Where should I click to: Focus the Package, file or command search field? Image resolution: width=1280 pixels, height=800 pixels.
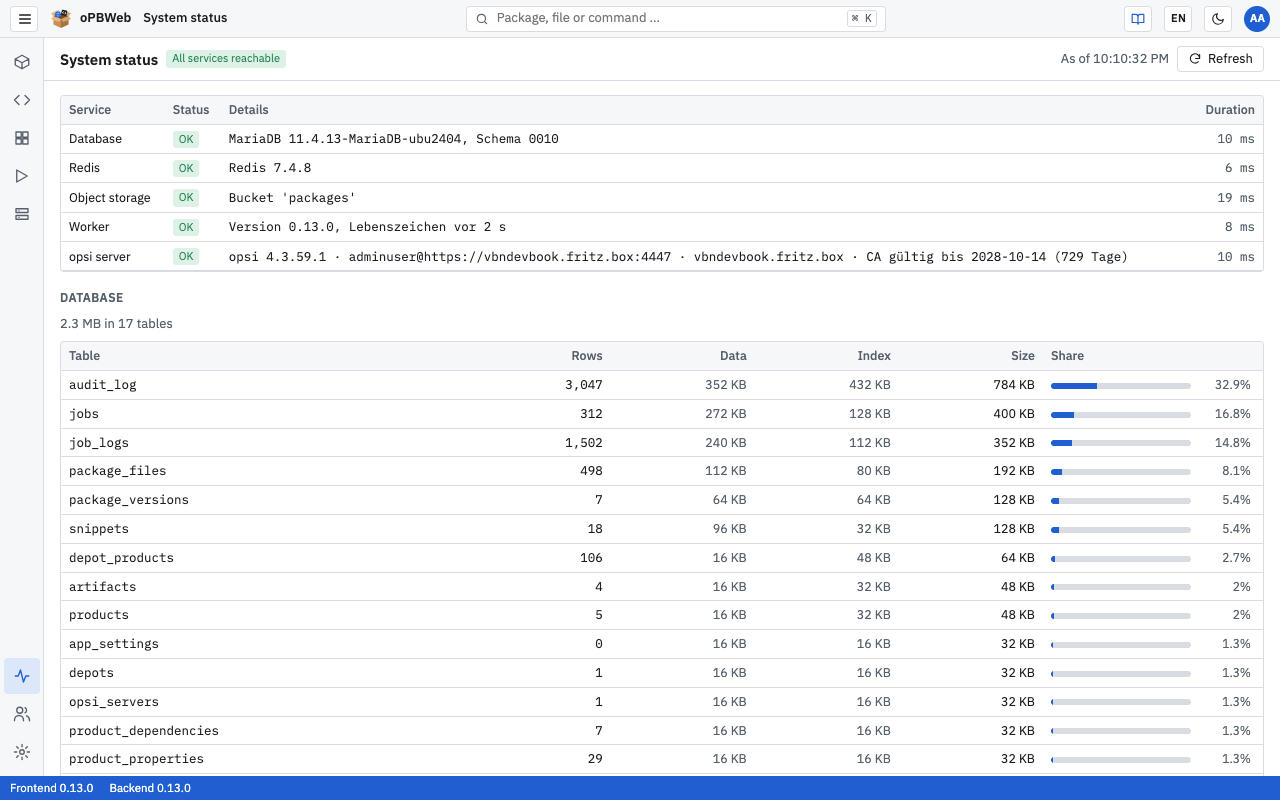point(676,18)
